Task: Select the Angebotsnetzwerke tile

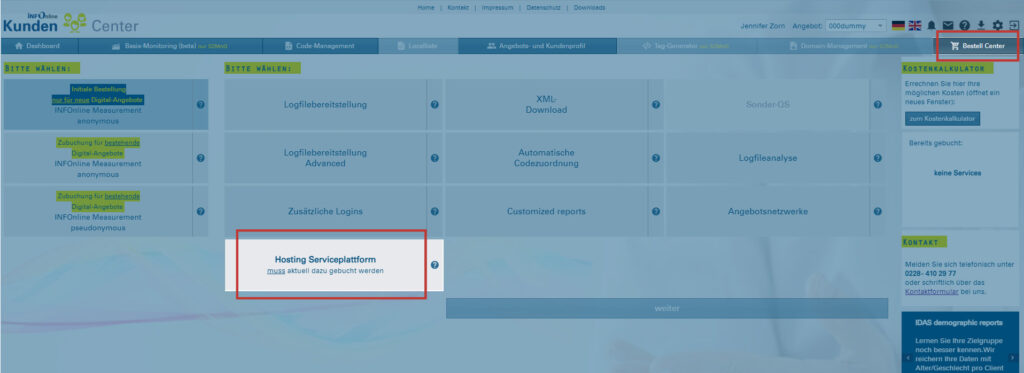Action: click(768, 212)
